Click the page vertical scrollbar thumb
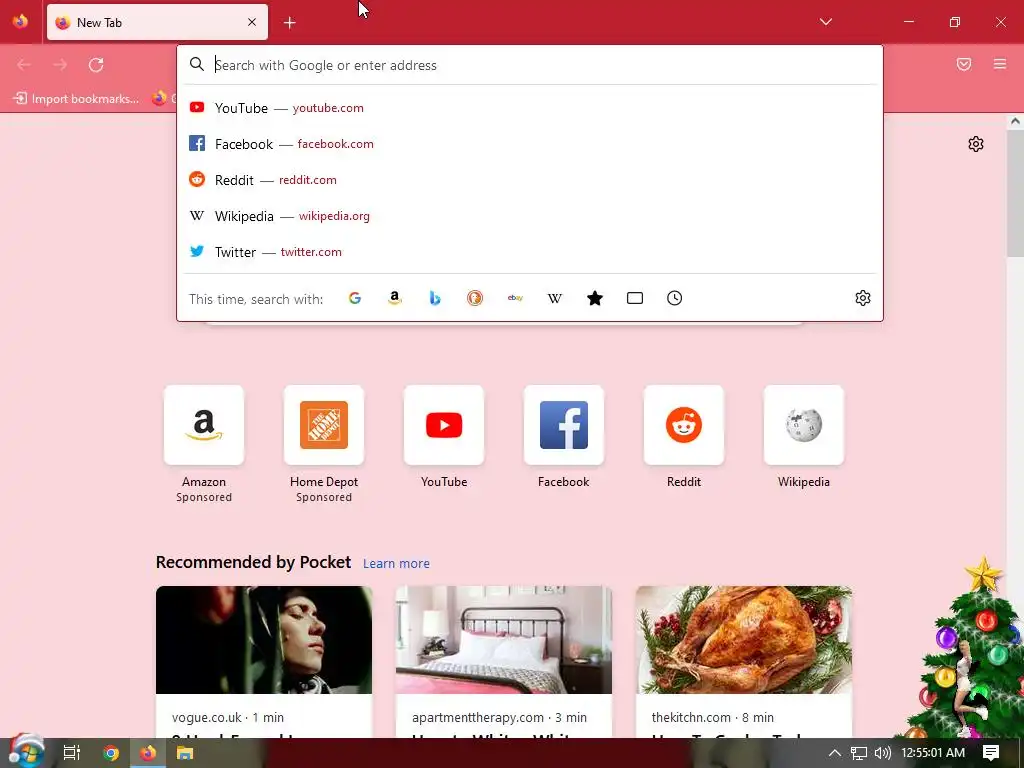The image size is (1024, 768). pos(1015,192)
